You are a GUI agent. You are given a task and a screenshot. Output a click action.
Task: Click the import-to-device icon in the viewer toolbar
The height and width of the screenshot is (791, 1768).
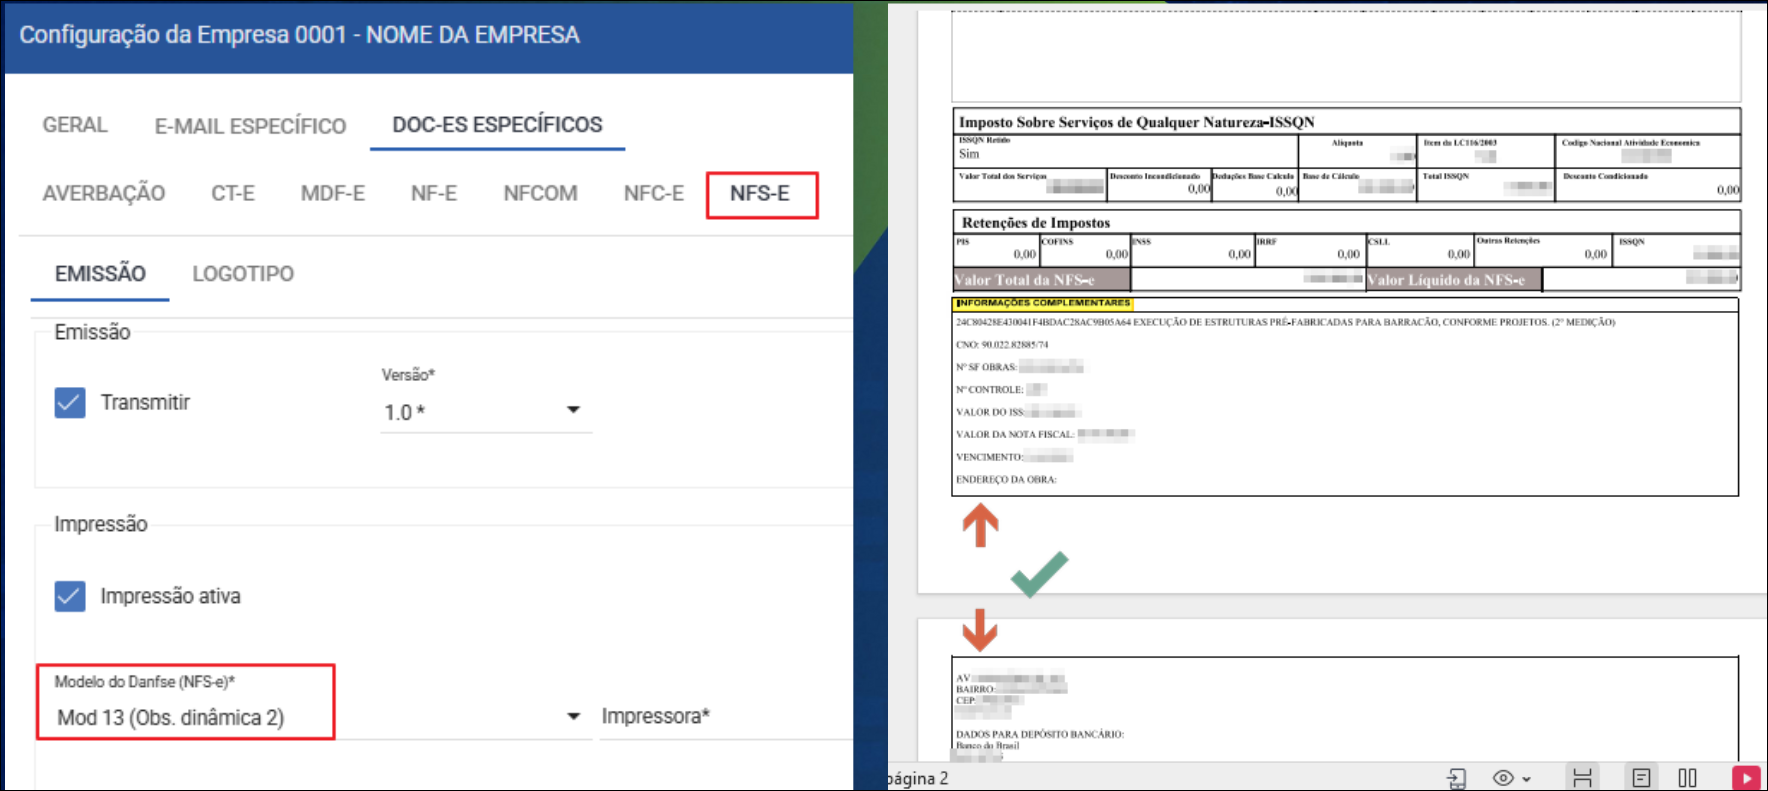point(1456,778)
